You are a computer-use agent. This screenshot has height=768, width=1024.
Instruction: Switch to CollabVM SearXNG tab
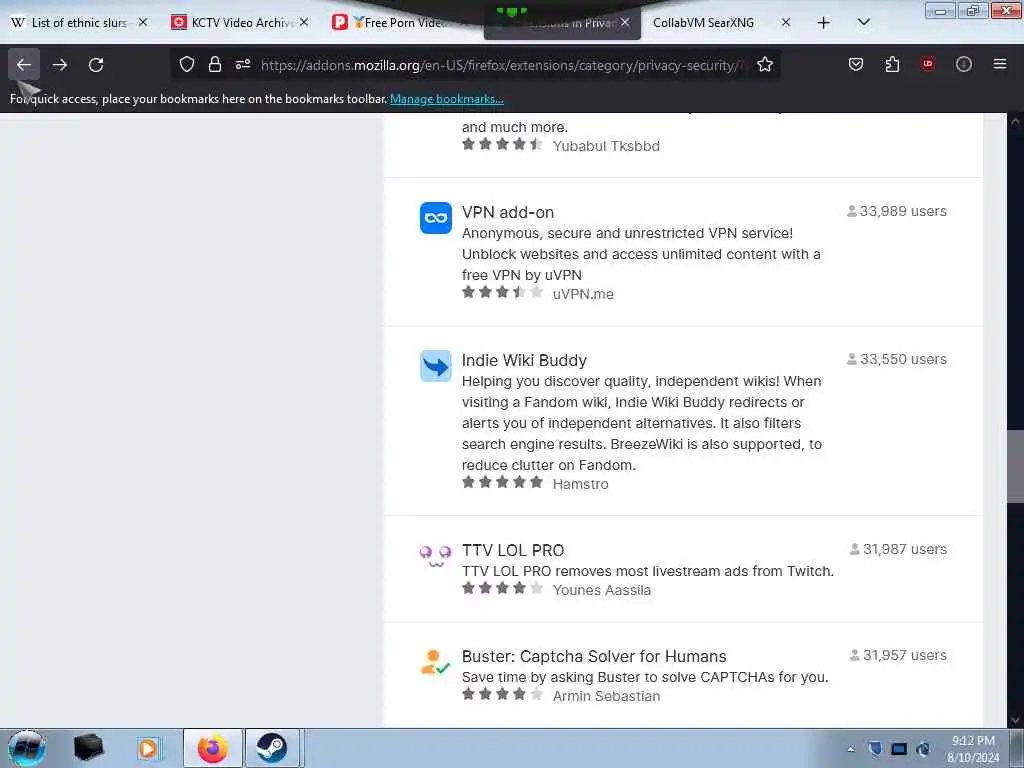[703, 23]
